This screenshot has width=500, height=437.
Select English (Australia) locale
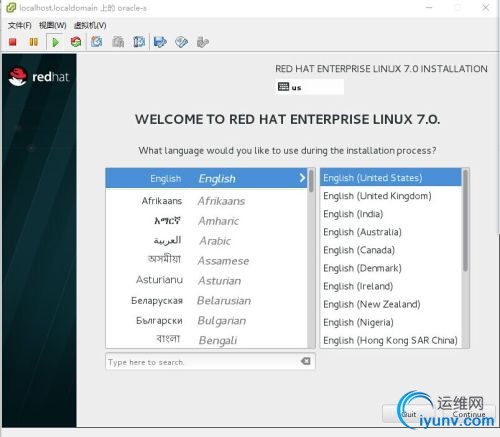pyautogui.click(x=391, y=232)
